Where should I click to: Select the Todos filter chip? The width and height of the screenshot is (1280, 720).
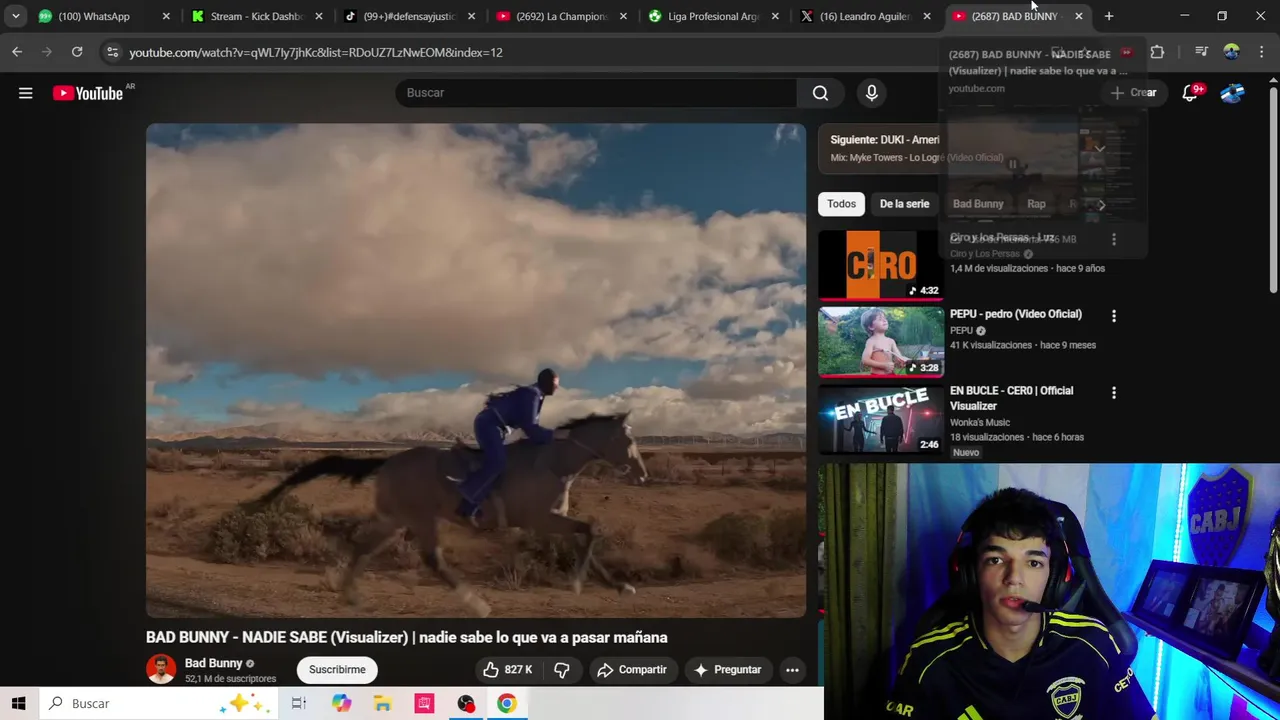(x=841, y=204)
